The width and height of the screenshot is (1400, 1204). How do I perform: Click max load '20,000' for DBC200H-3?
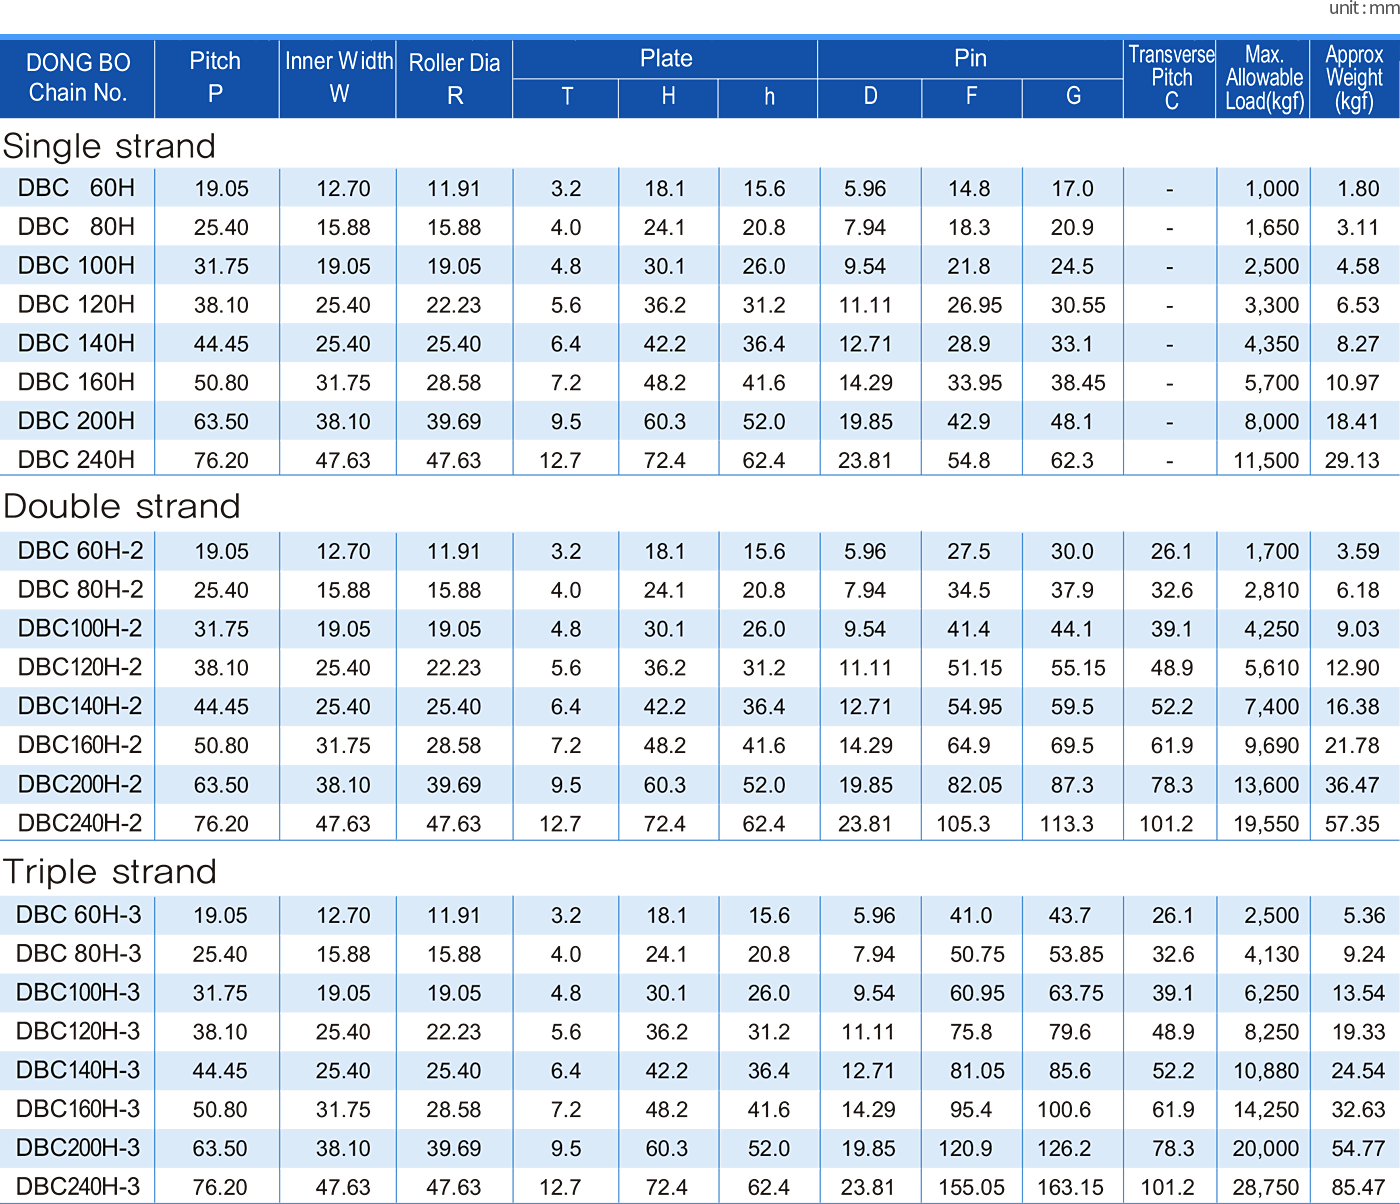tap(1266, 1149)
